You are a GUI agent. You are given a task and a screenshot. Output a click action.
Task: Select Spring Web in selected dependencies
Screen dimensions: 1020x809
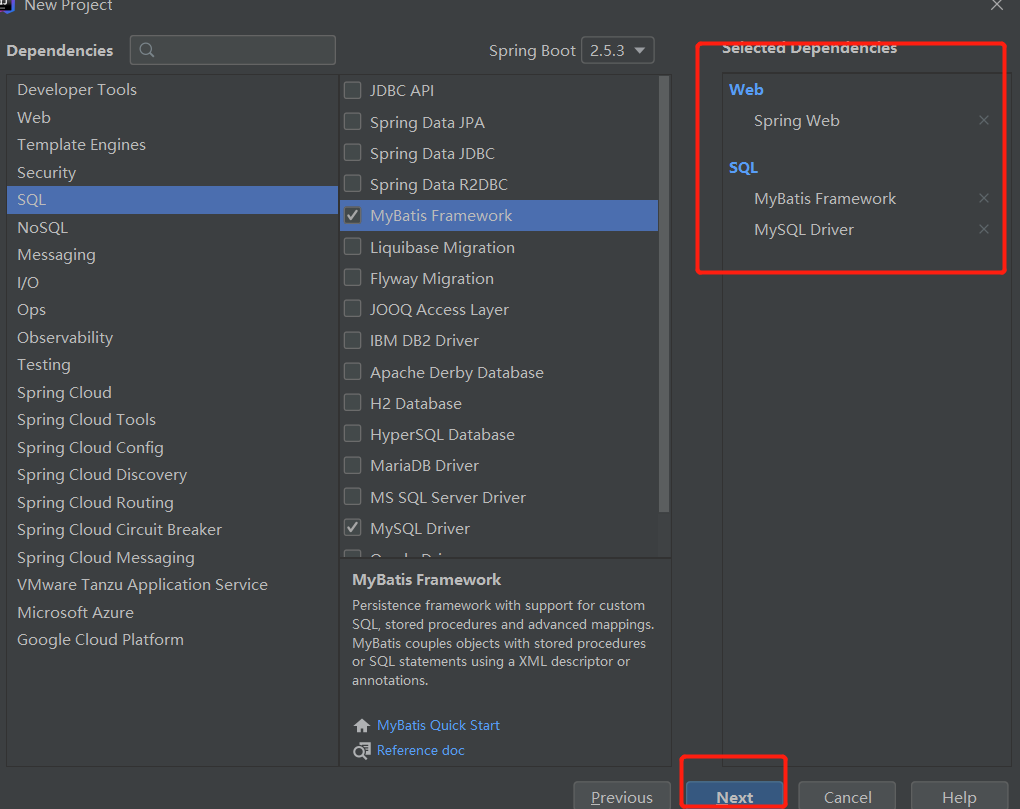pos(797,120)
